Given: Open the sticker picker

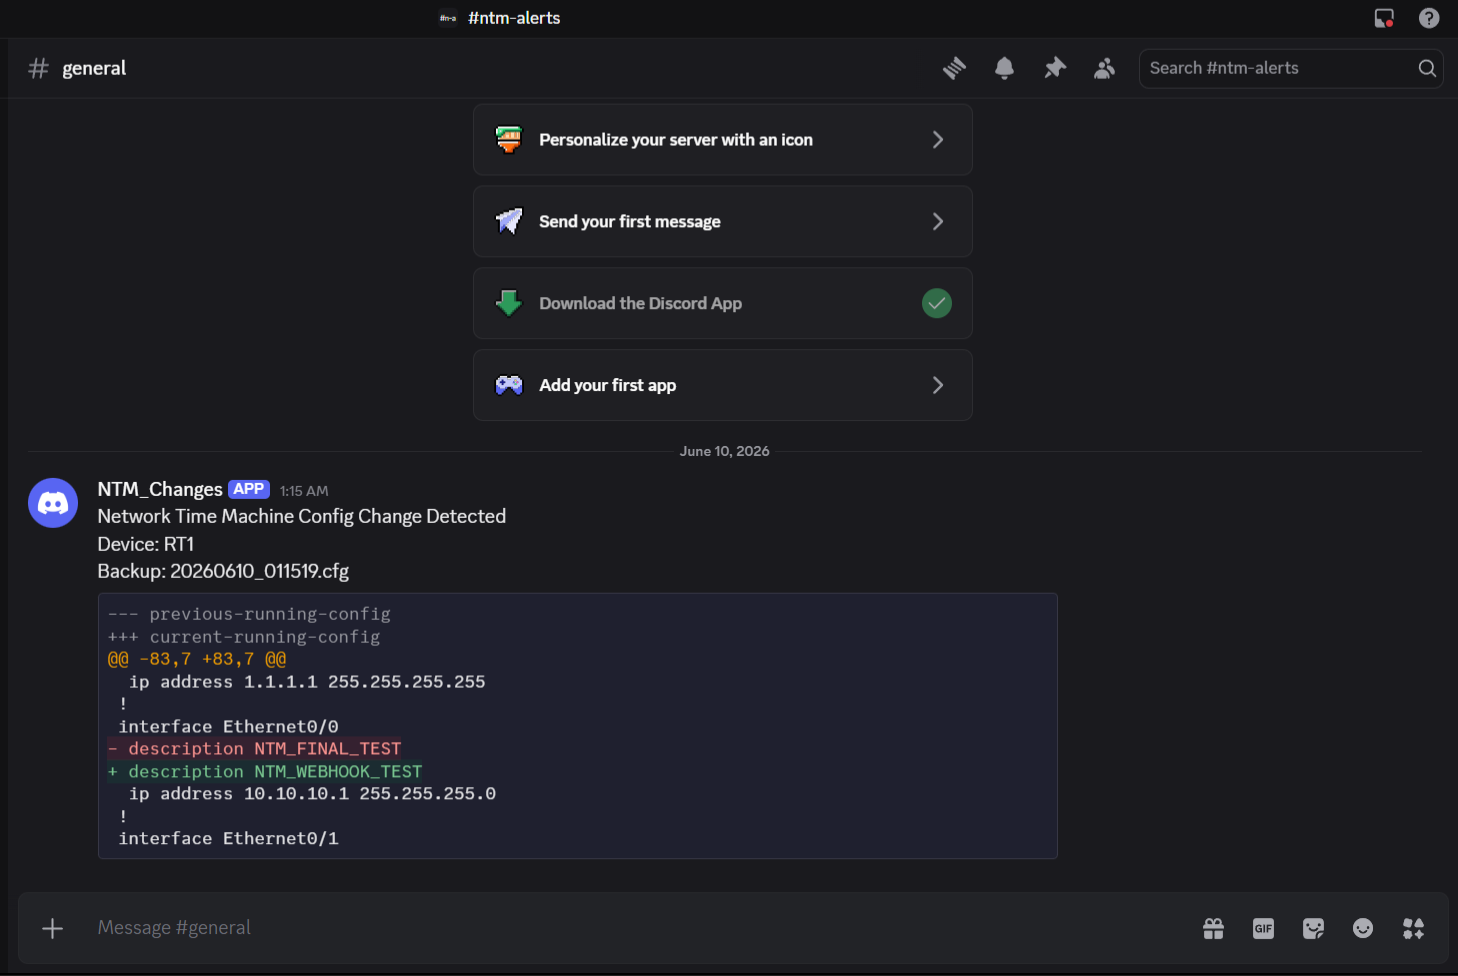Looking at the screenshot, I should click(x=1313, y=928).
